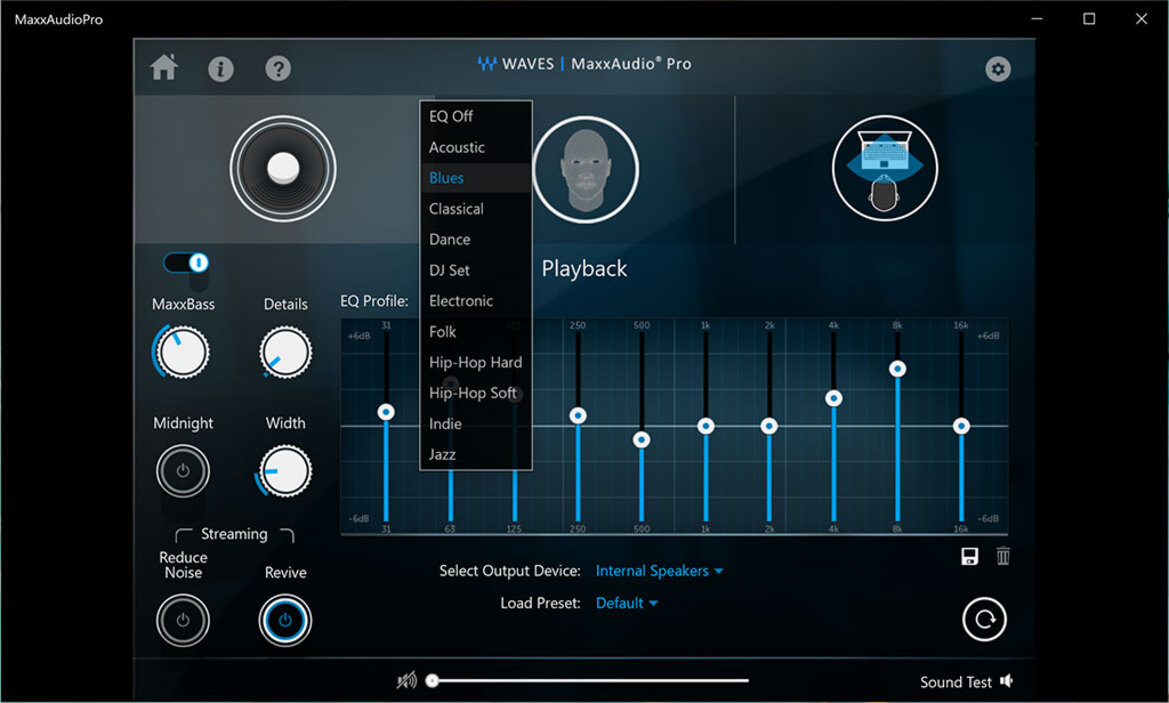Save the EQ profile with floppy icon
The image size is (1169, 703).
click(969, 556)
